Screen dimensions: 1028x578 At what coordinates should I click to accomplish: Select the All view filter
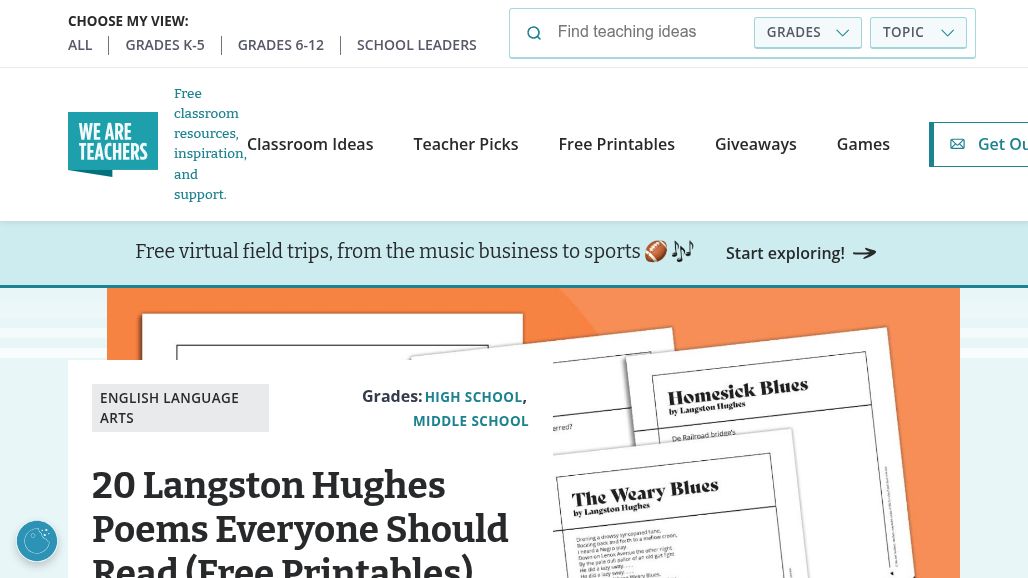tap(80, 45)
